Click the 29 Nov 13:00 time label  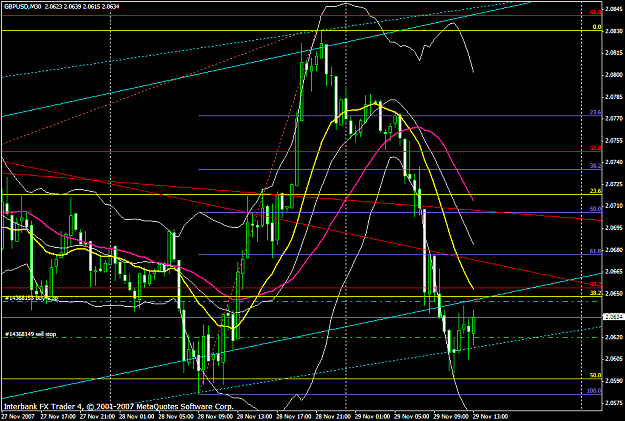tap(489, 417)
